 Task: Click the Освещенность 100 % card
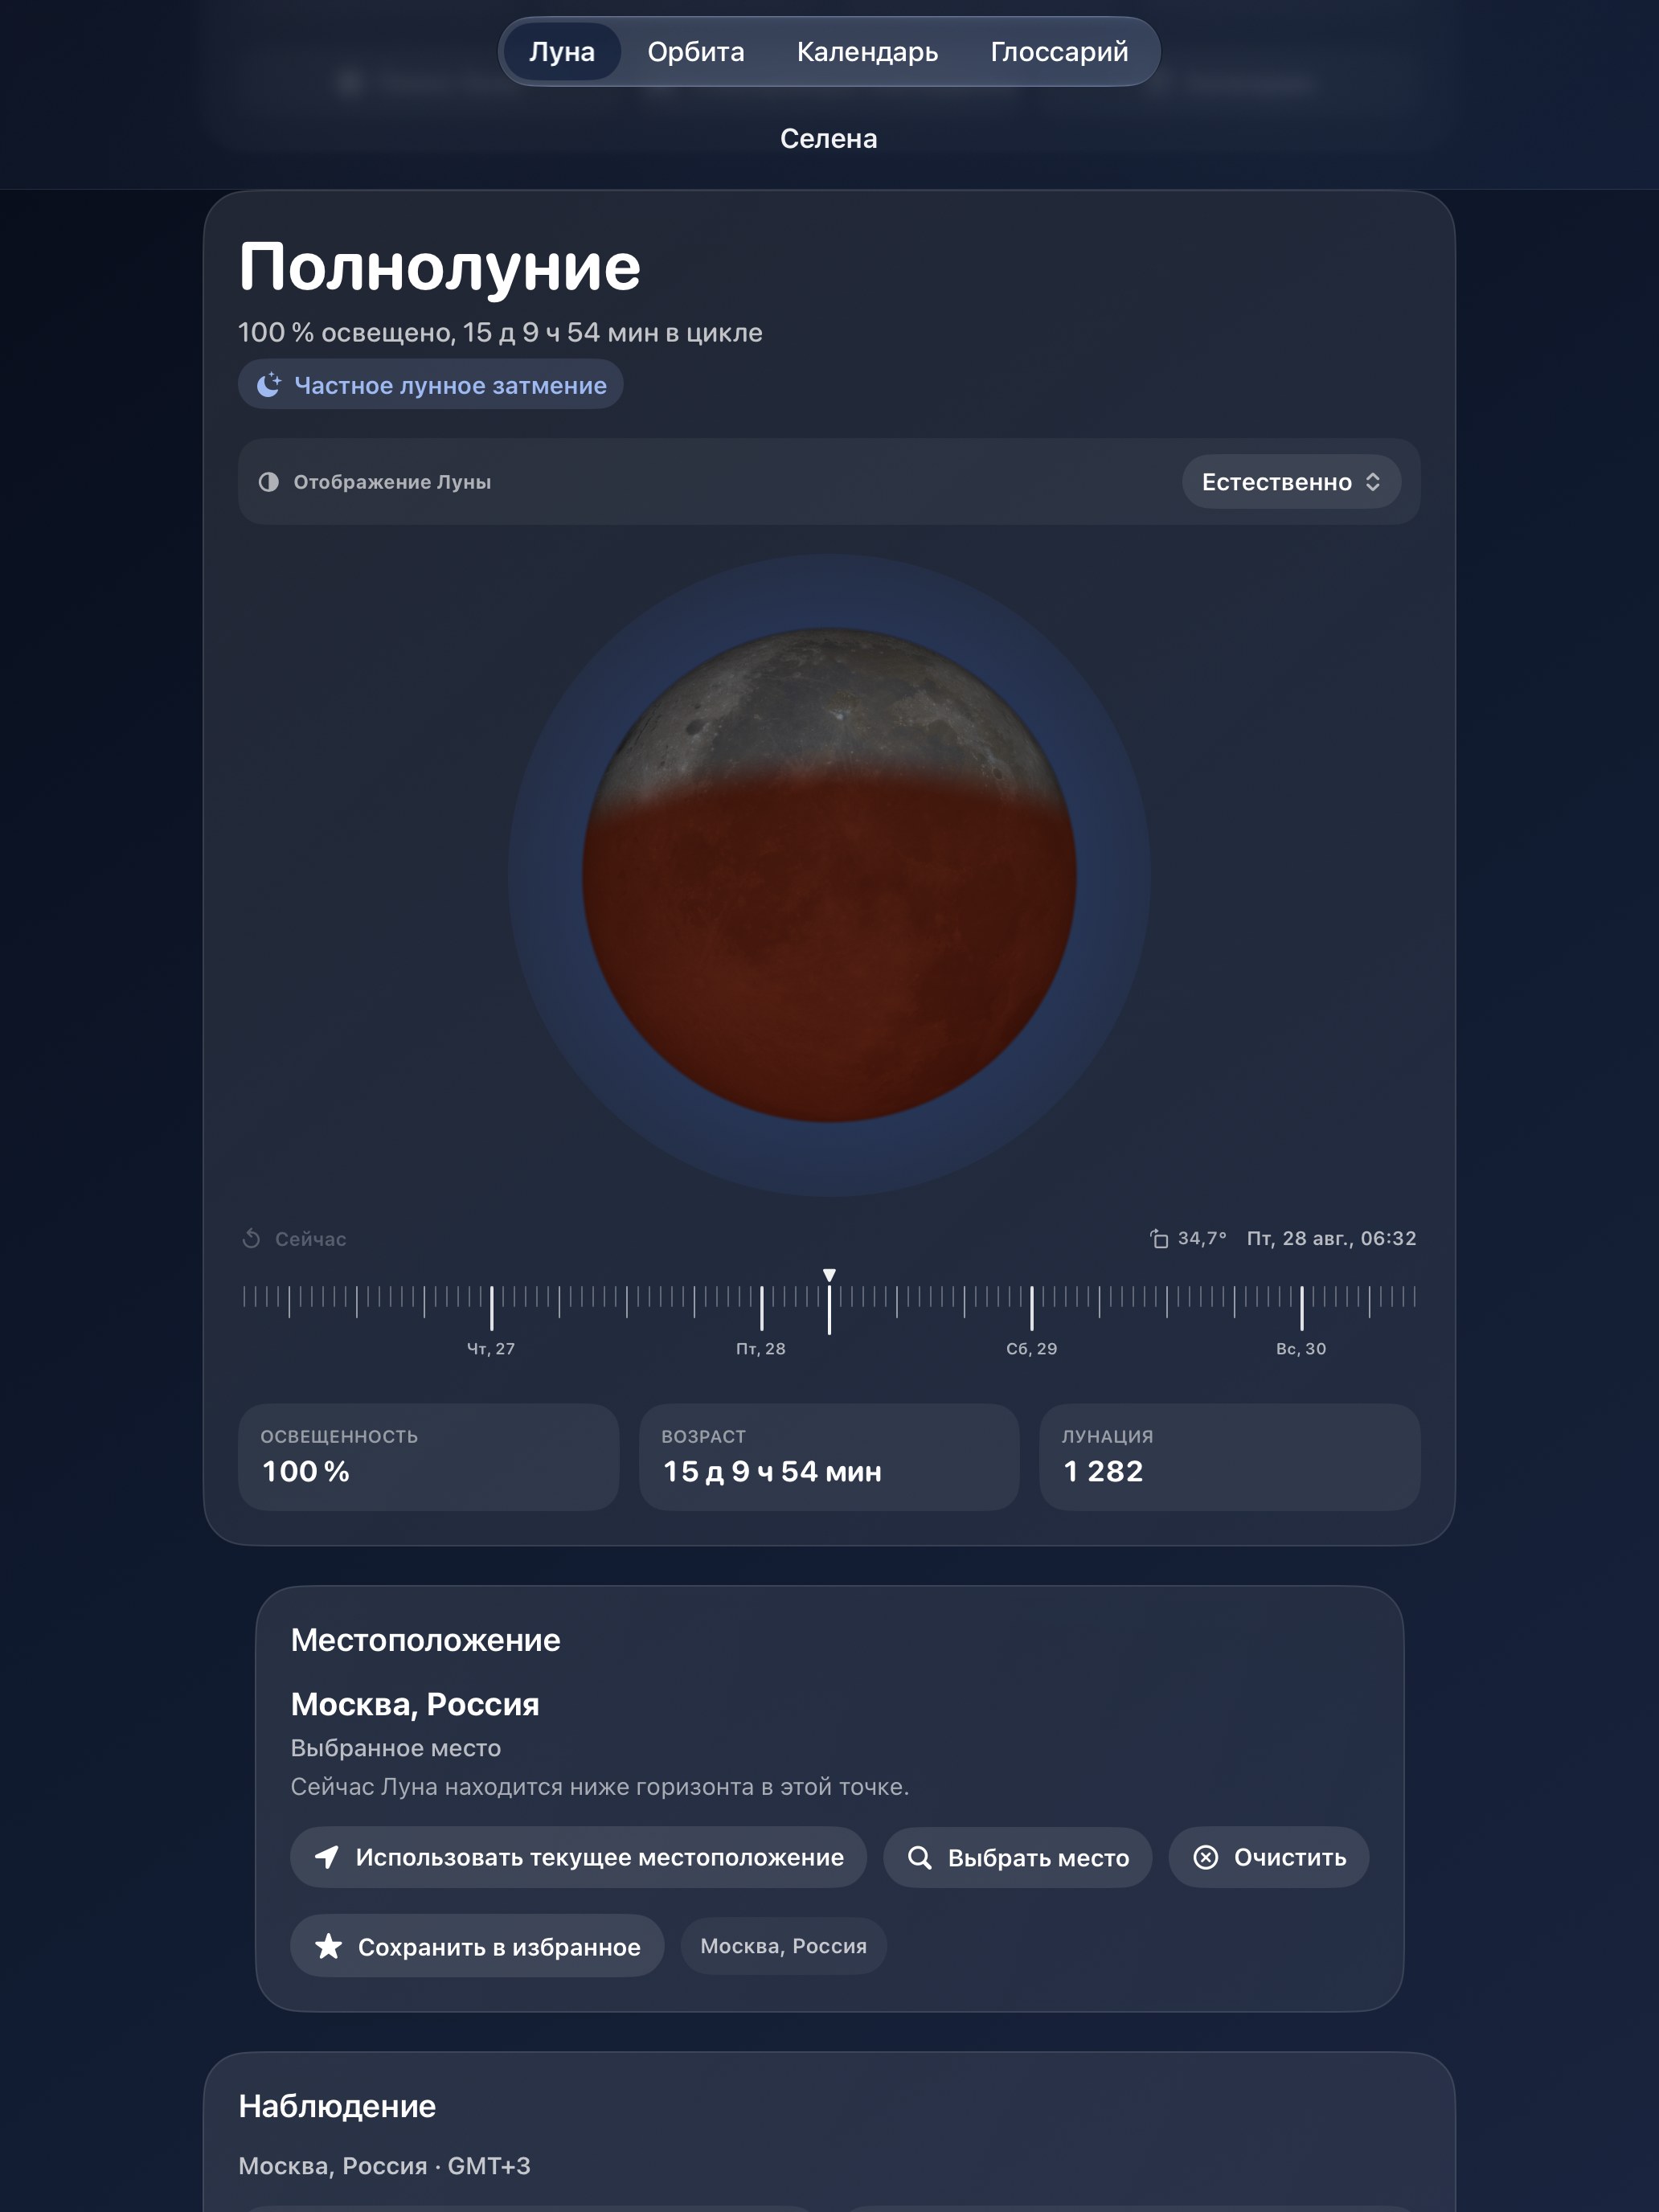pos(428,1457)
